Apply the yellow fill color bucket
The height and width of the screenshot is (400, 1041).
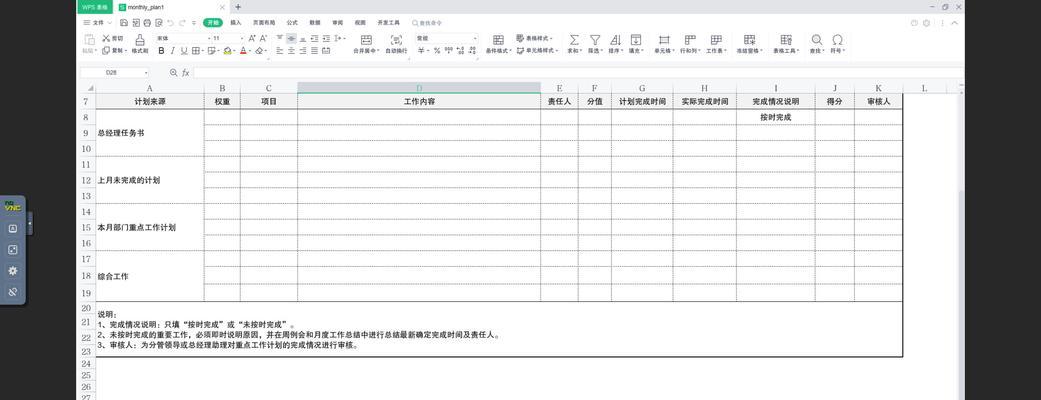coord(228,50)
